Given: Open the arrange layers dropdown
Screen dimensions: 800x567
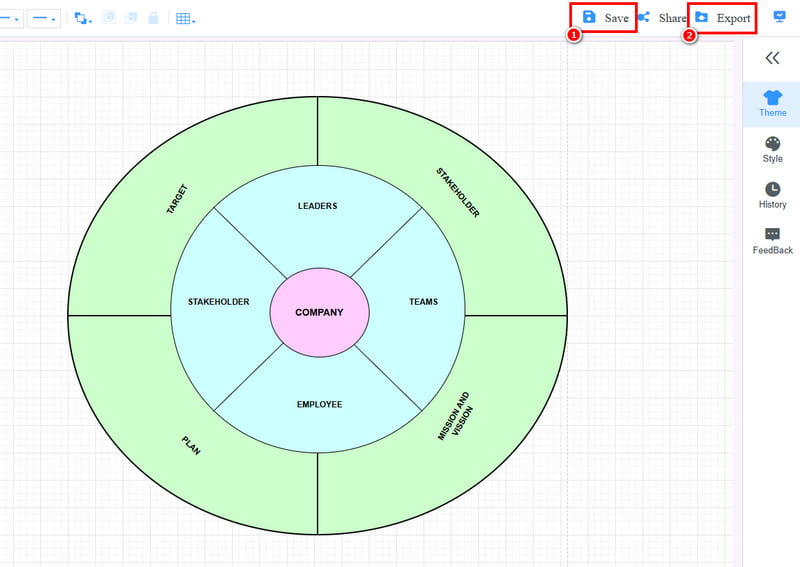Looking at the screenshot, I should pyautogui.click(x=84, y=18).
